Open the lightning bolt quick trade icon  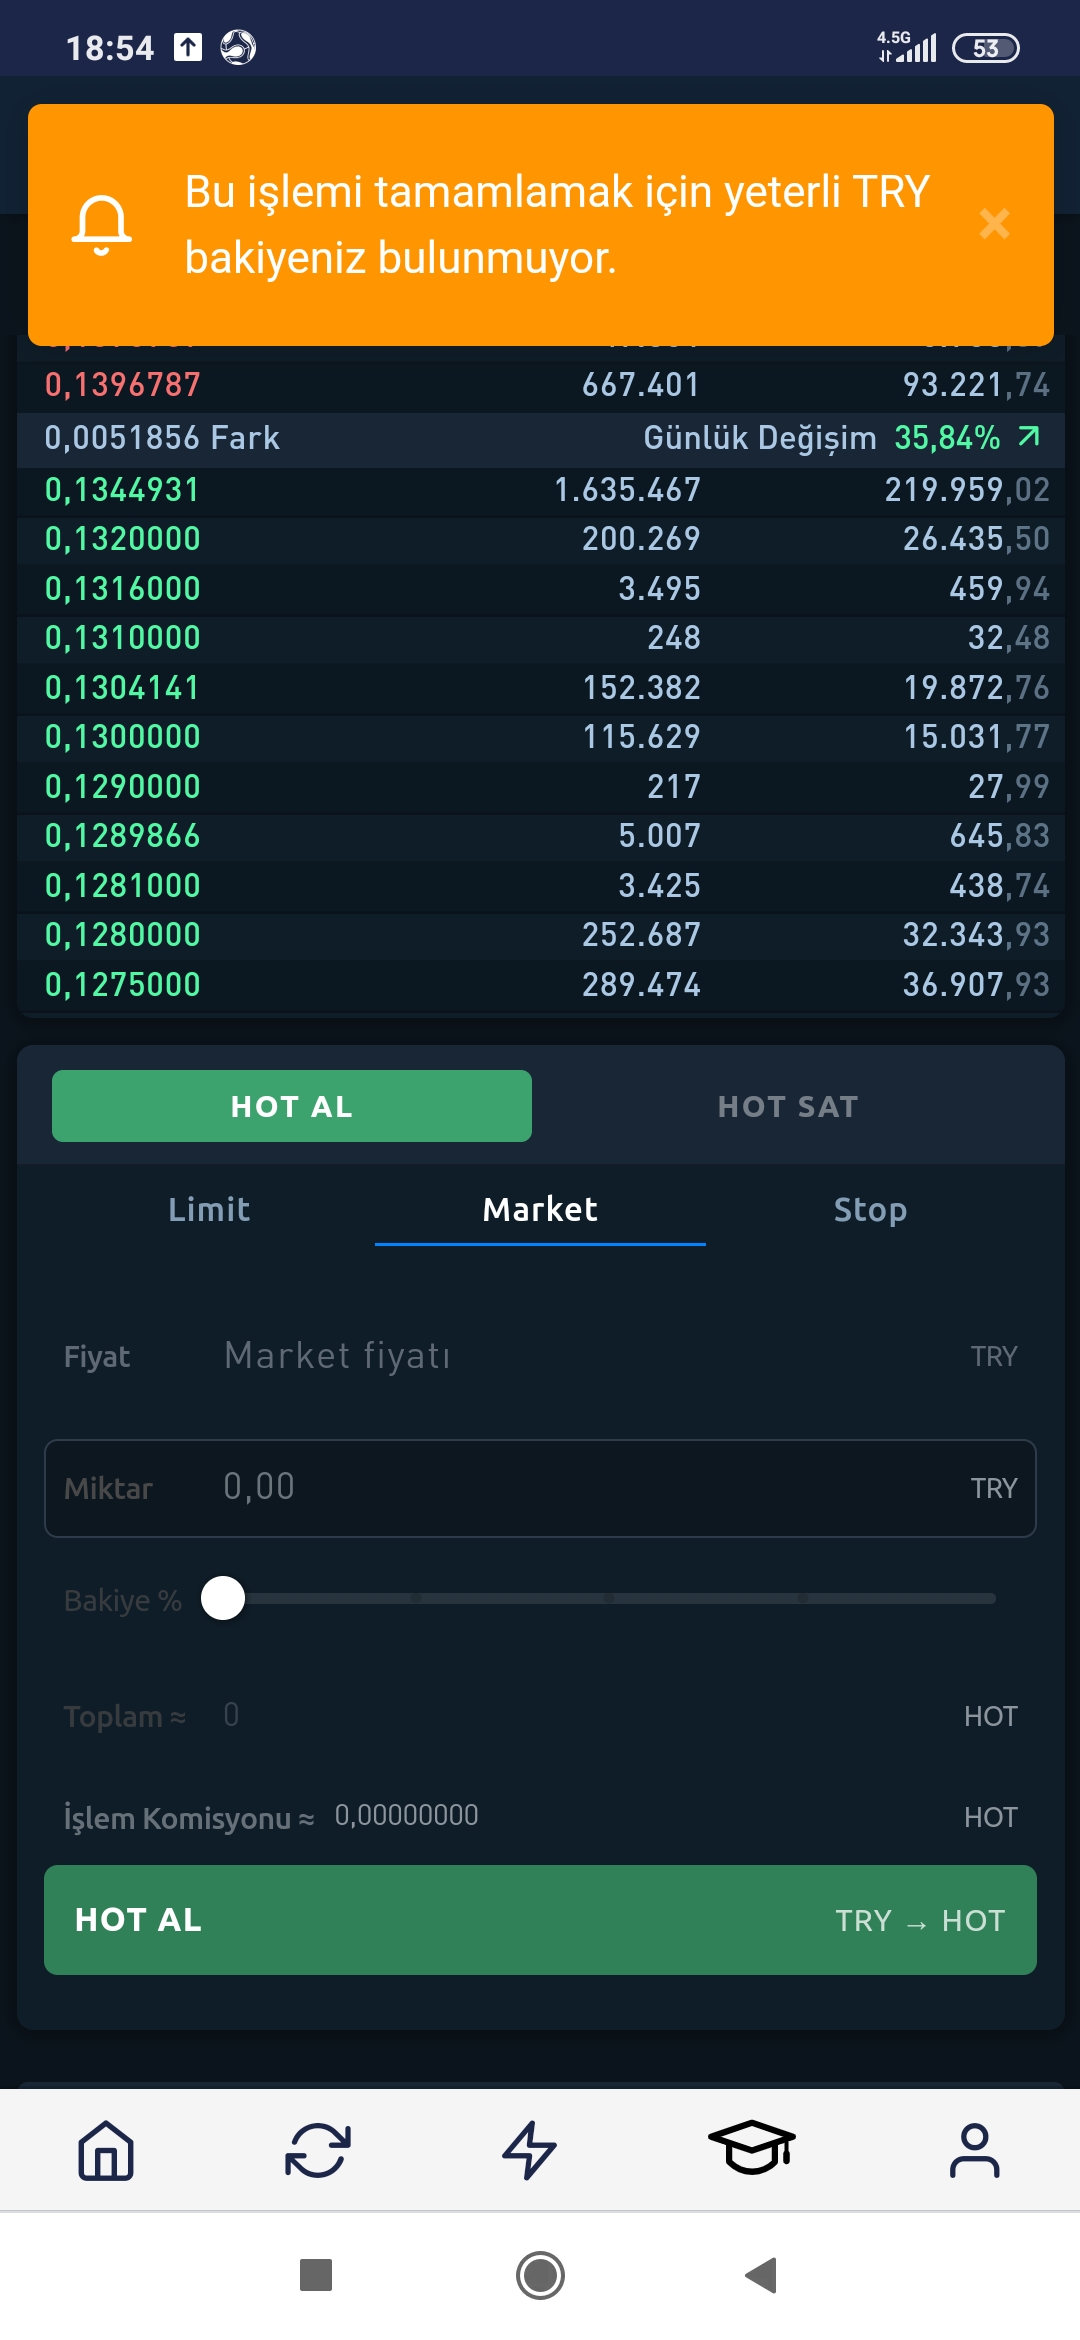pyautogui.click(x=529, y=2150)
